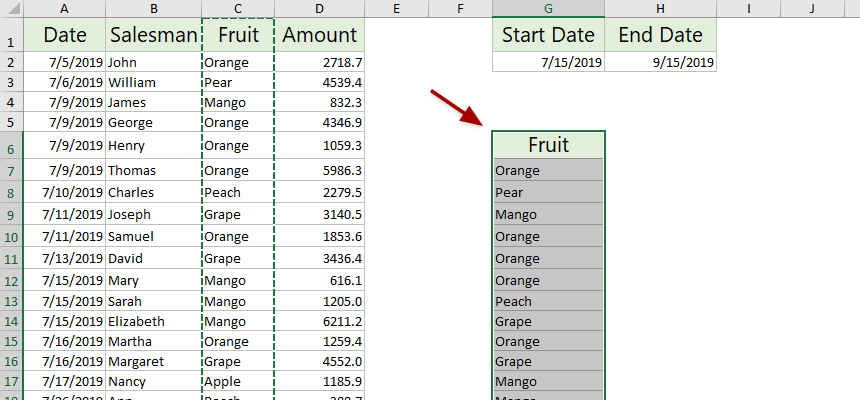
Task: Select the Pear cell in gray list
Action: (x=548, y=192)
